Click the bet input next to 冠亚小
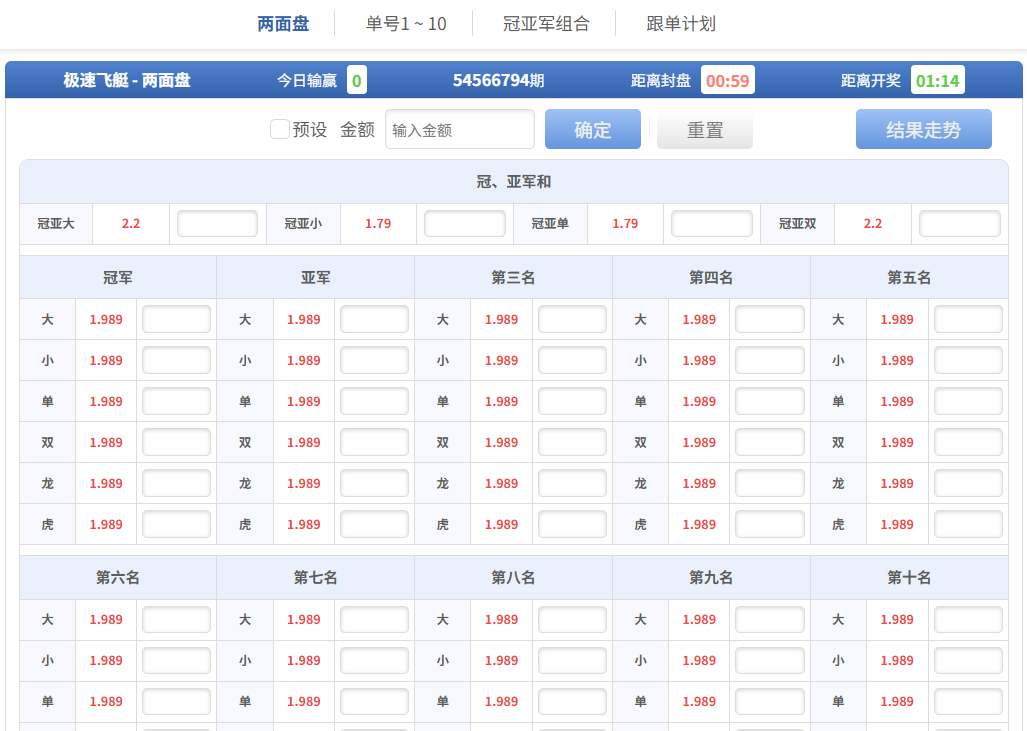Screen dimensions: 1027x731 [464, 223]
